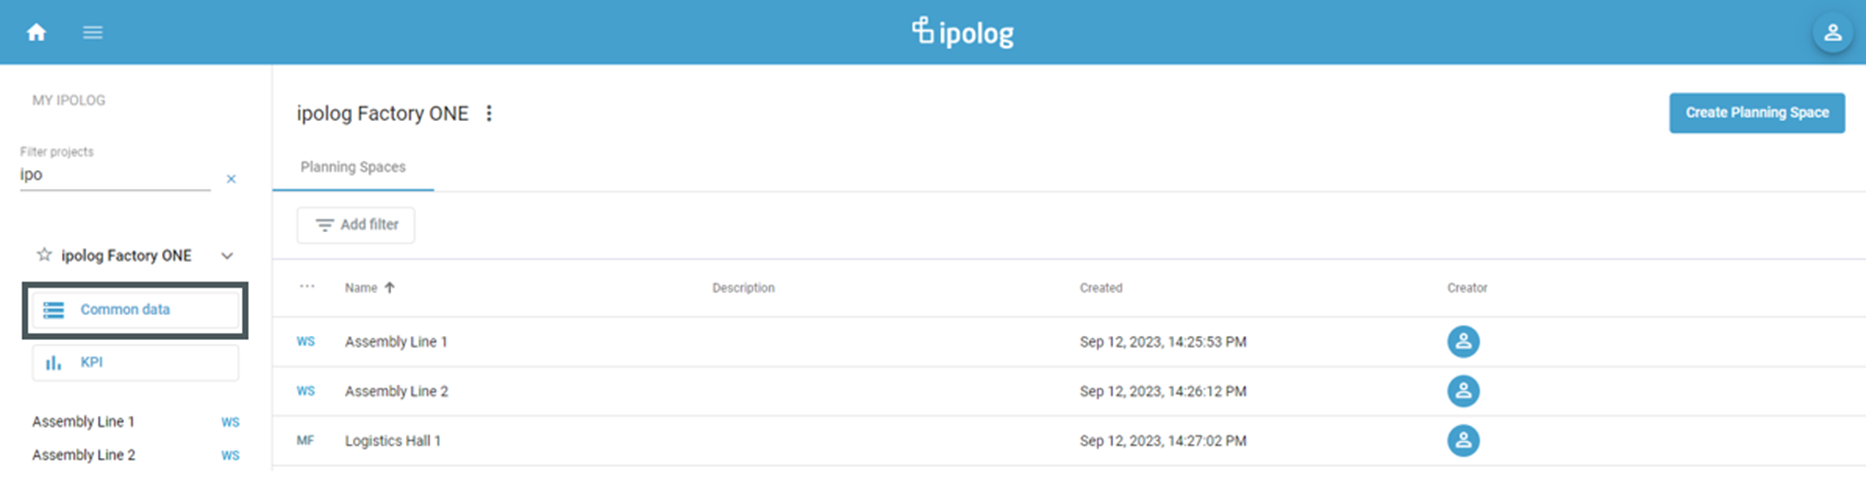The image size is (1866, 482).
Task: Collapse the ipolog Factory ONE project tree
Action: click(x=227, y=256)
